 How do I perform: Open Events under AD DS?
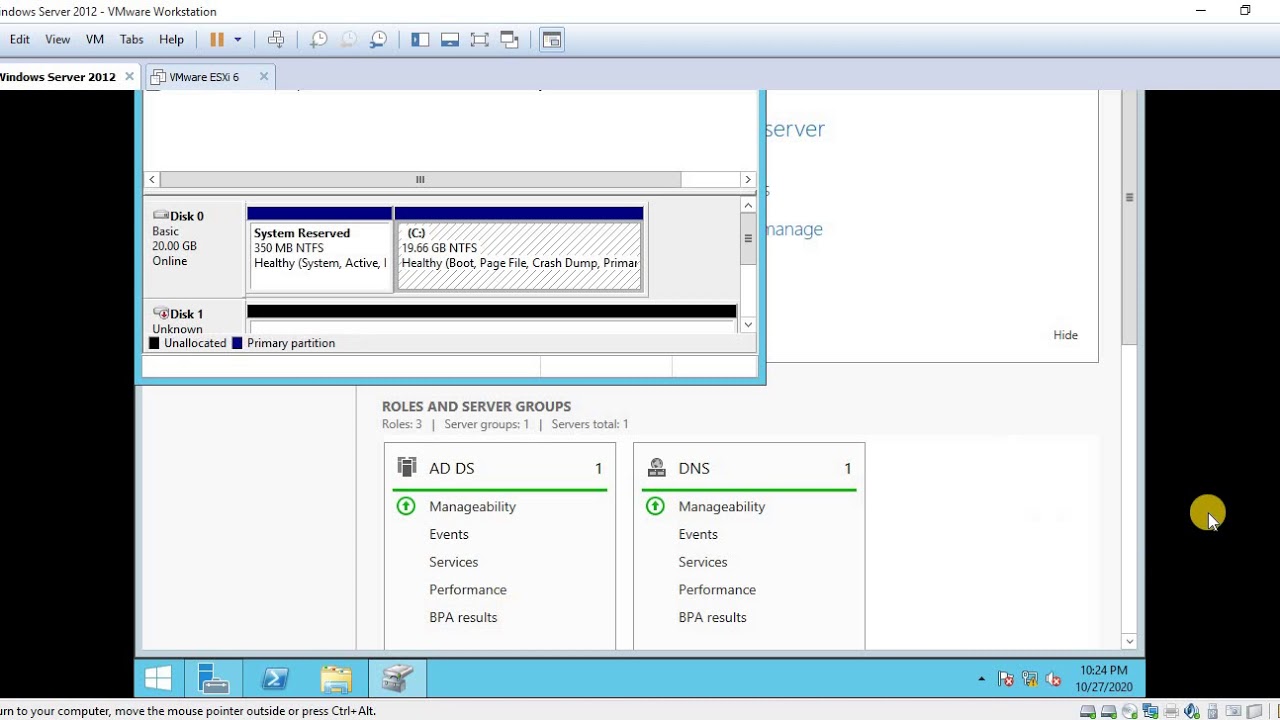click(449, 535)
